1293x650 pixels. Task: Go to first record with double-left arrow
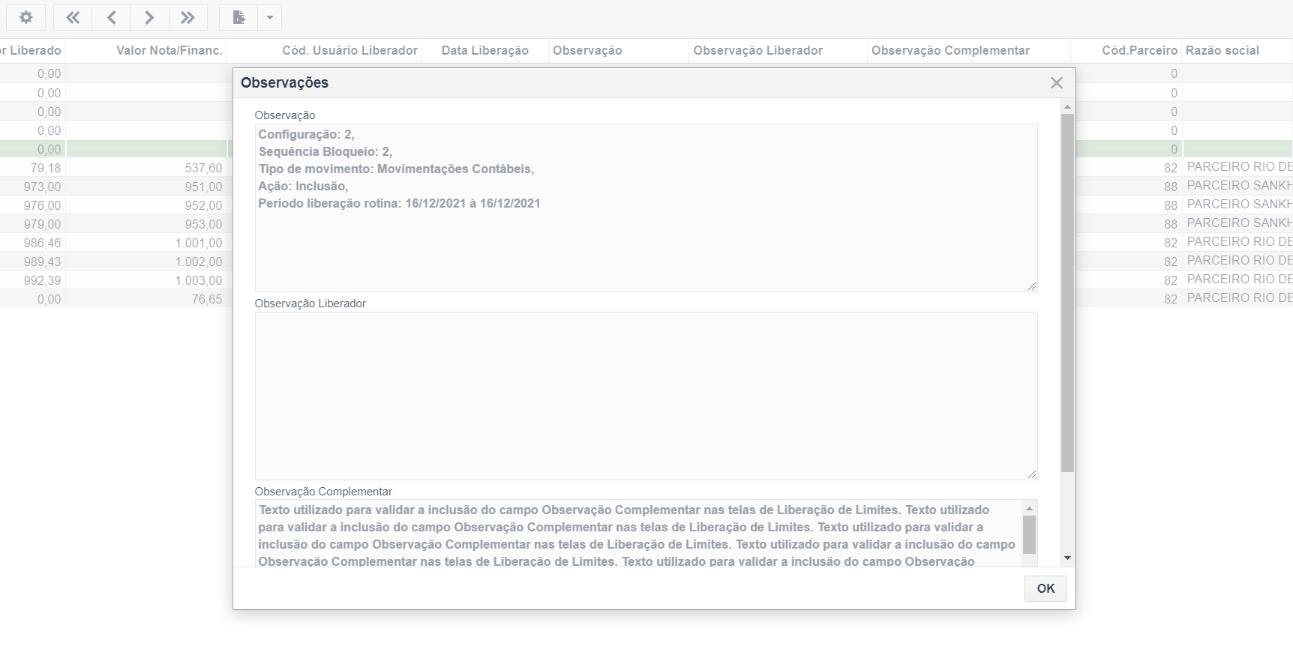click(x=72, y=17)
